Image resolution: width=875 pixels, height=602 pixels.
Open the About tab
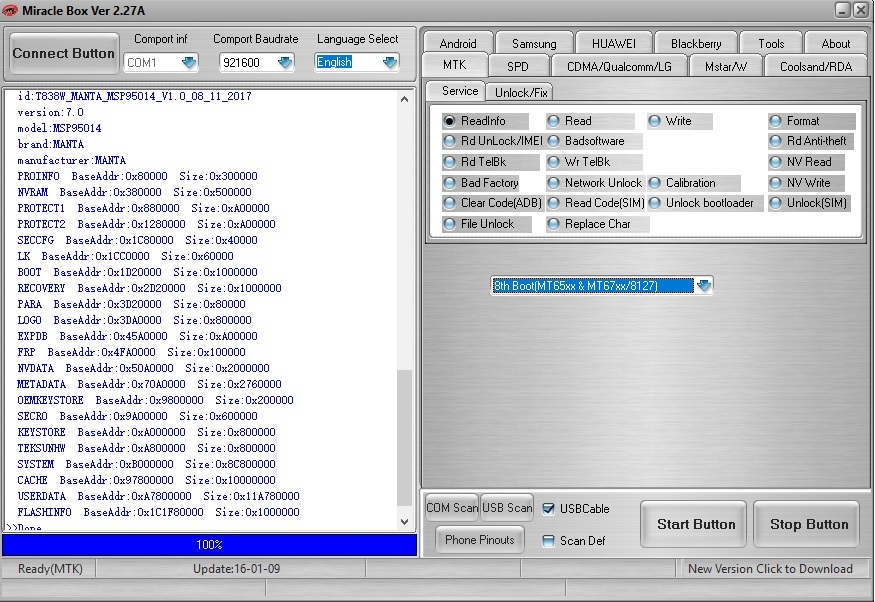click(x=835, y=44)
